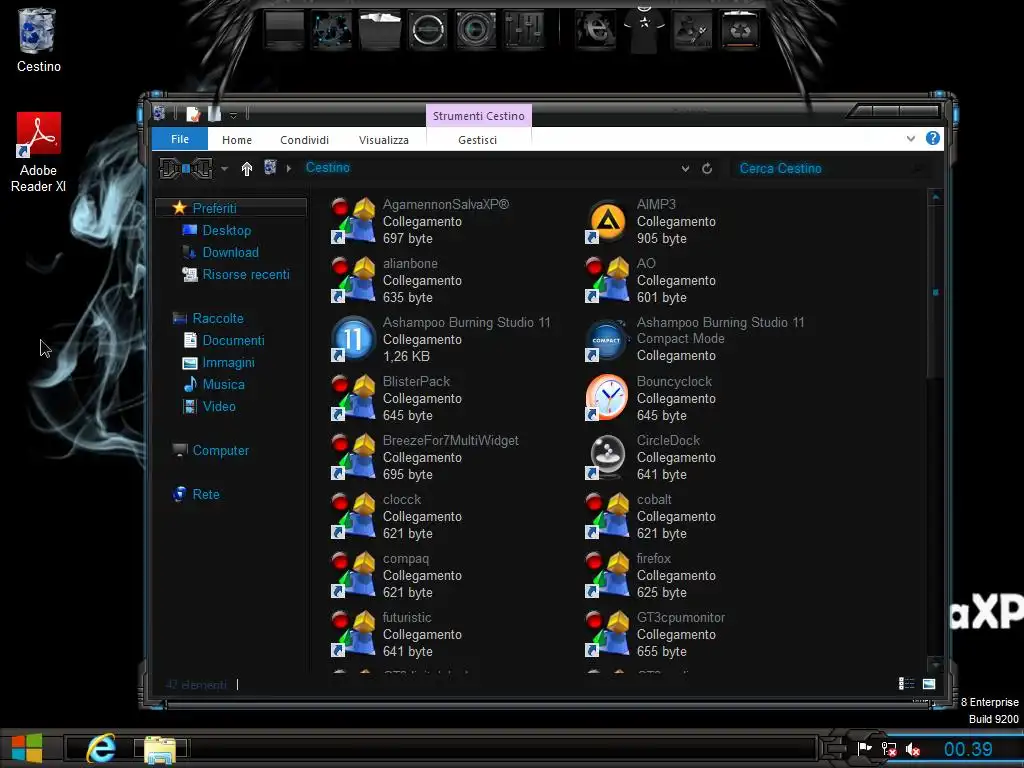
Task: Switch to the Home ribbon tab
Action: coord(236,140)
